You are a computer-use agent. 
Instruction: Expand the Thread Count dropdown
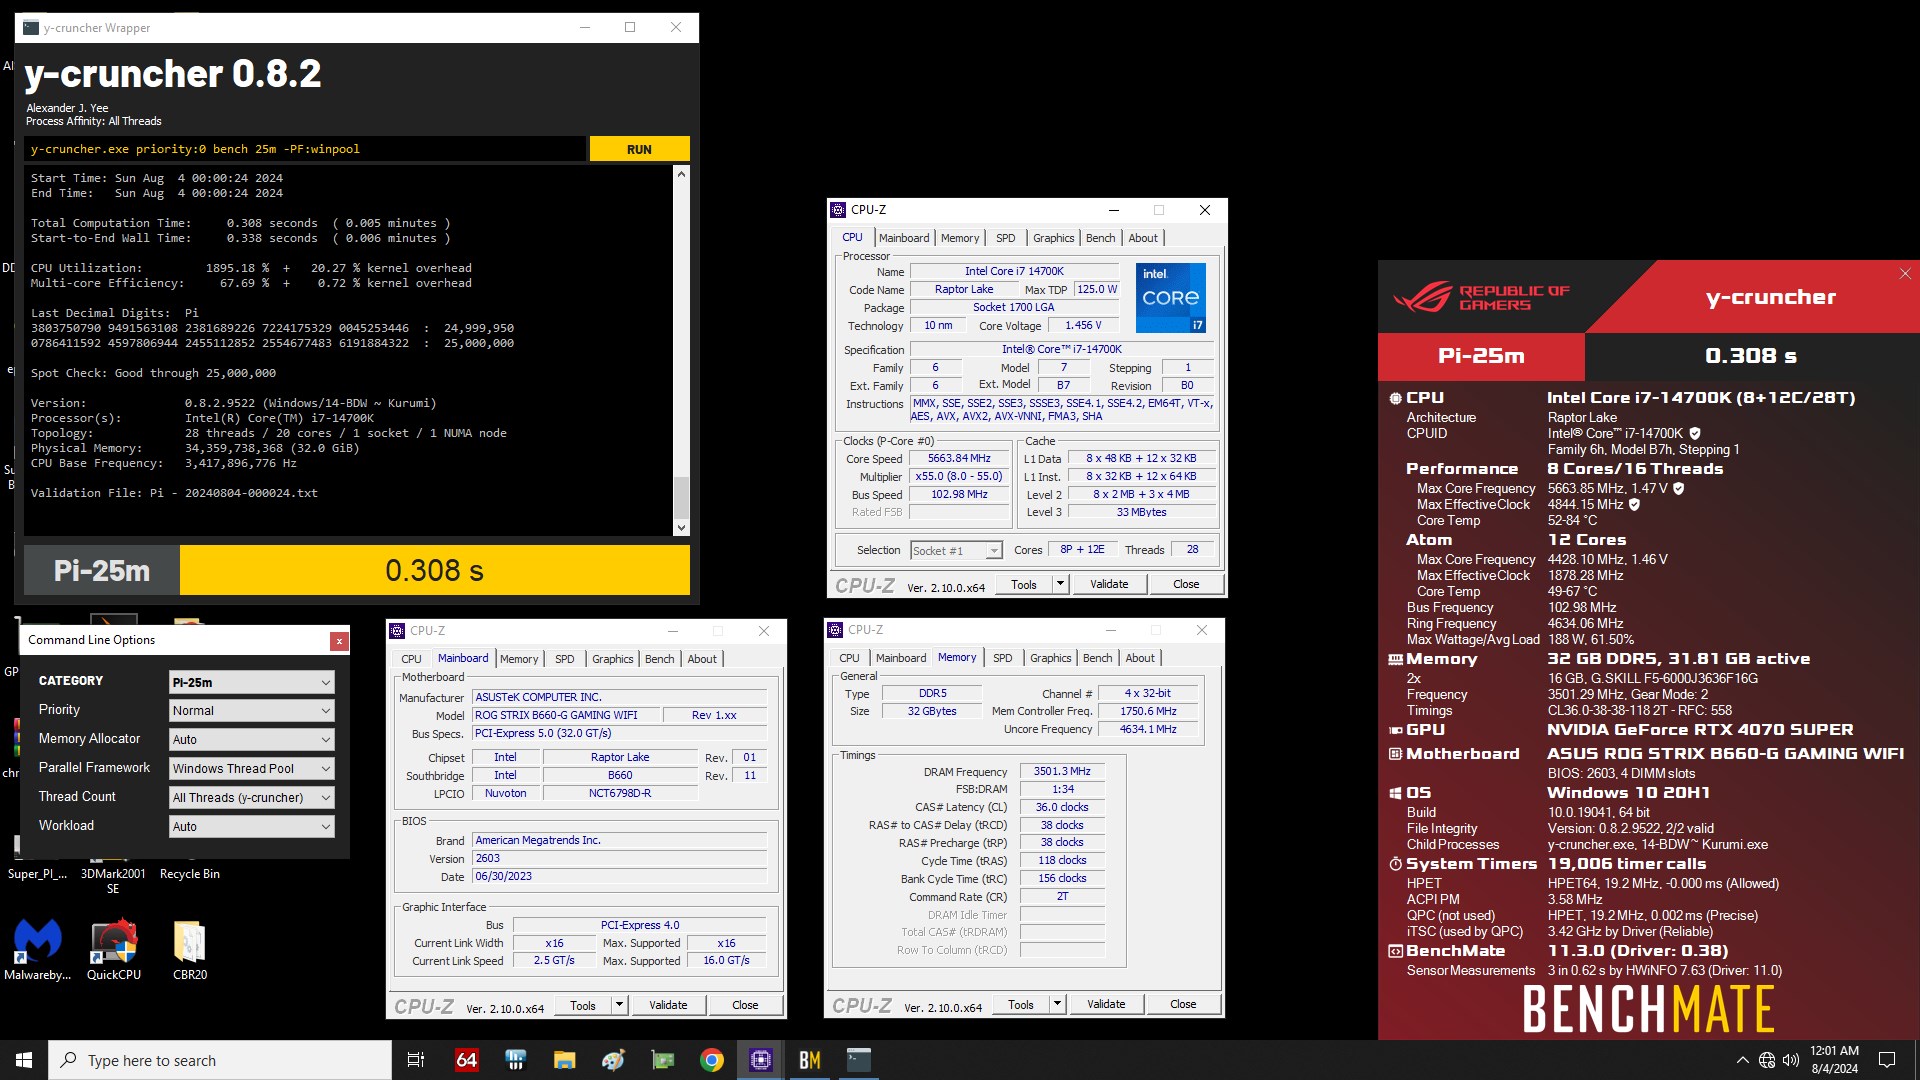pyautogui.click(x=251, y=798)
